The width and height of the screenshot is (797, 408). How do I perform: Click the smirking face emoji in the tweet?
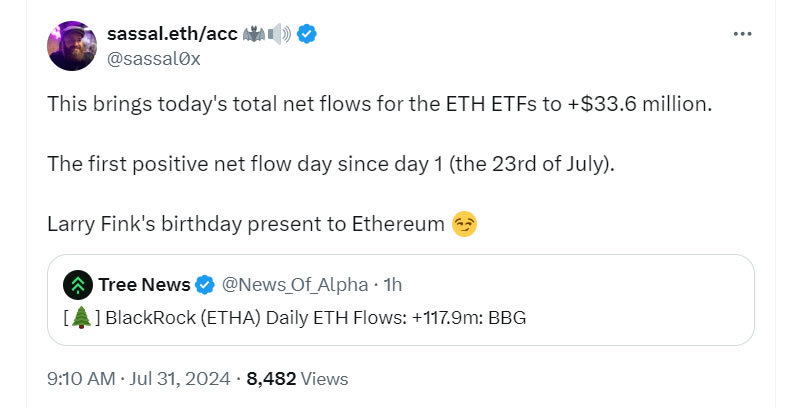coord(464,224)
